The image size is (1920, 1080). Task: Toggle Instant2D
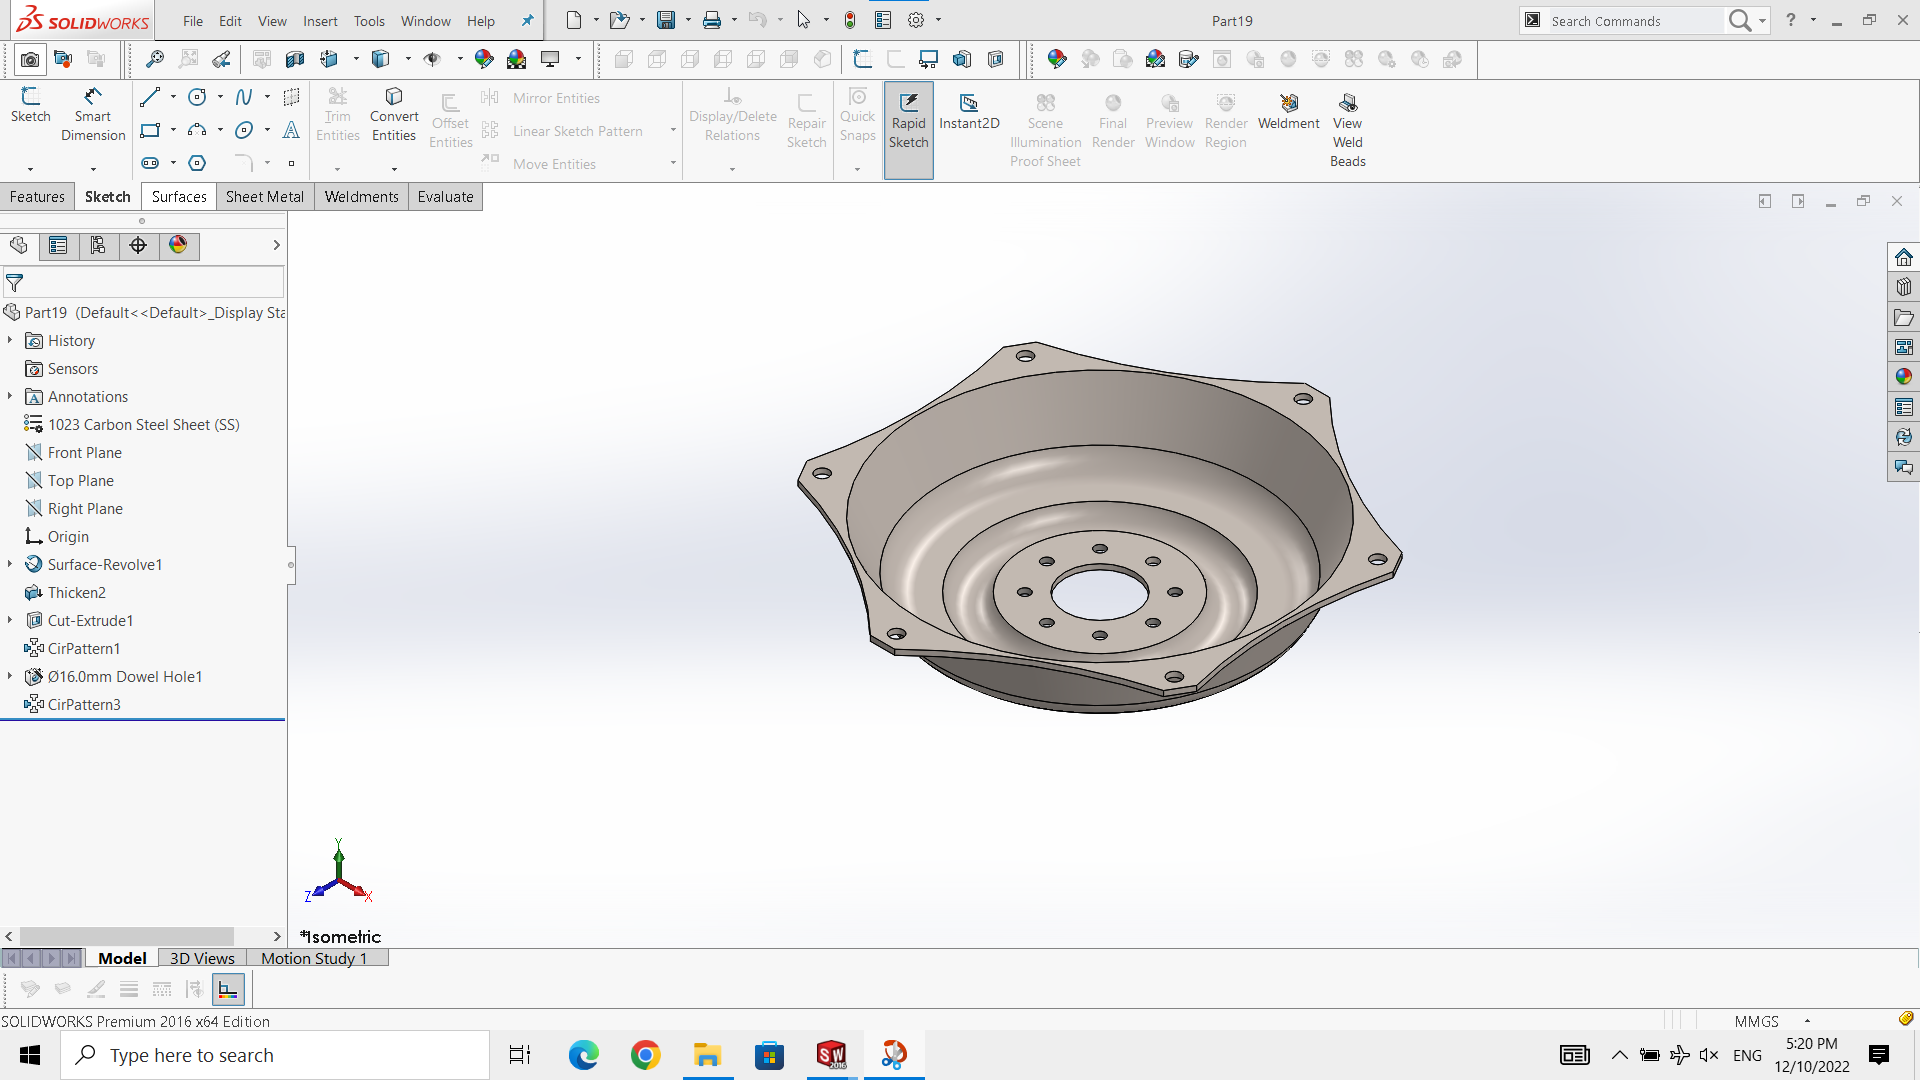(x=969, y=112)
